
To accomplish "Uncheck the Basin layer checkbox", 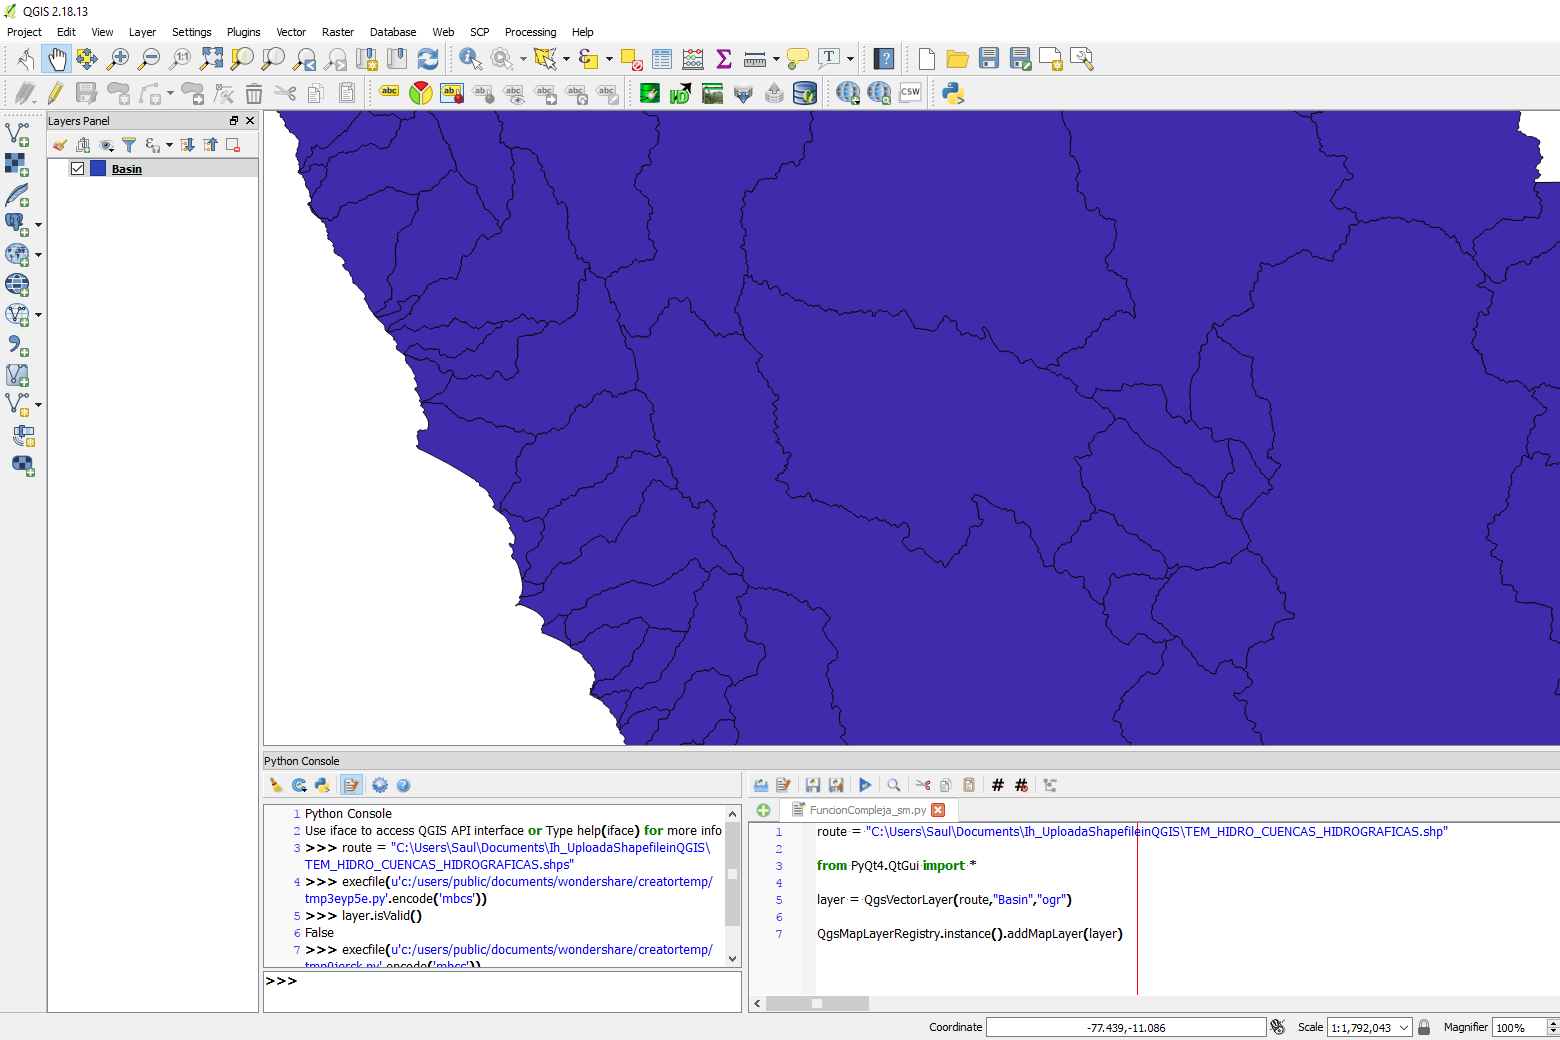I will click(x=77, y=168).
